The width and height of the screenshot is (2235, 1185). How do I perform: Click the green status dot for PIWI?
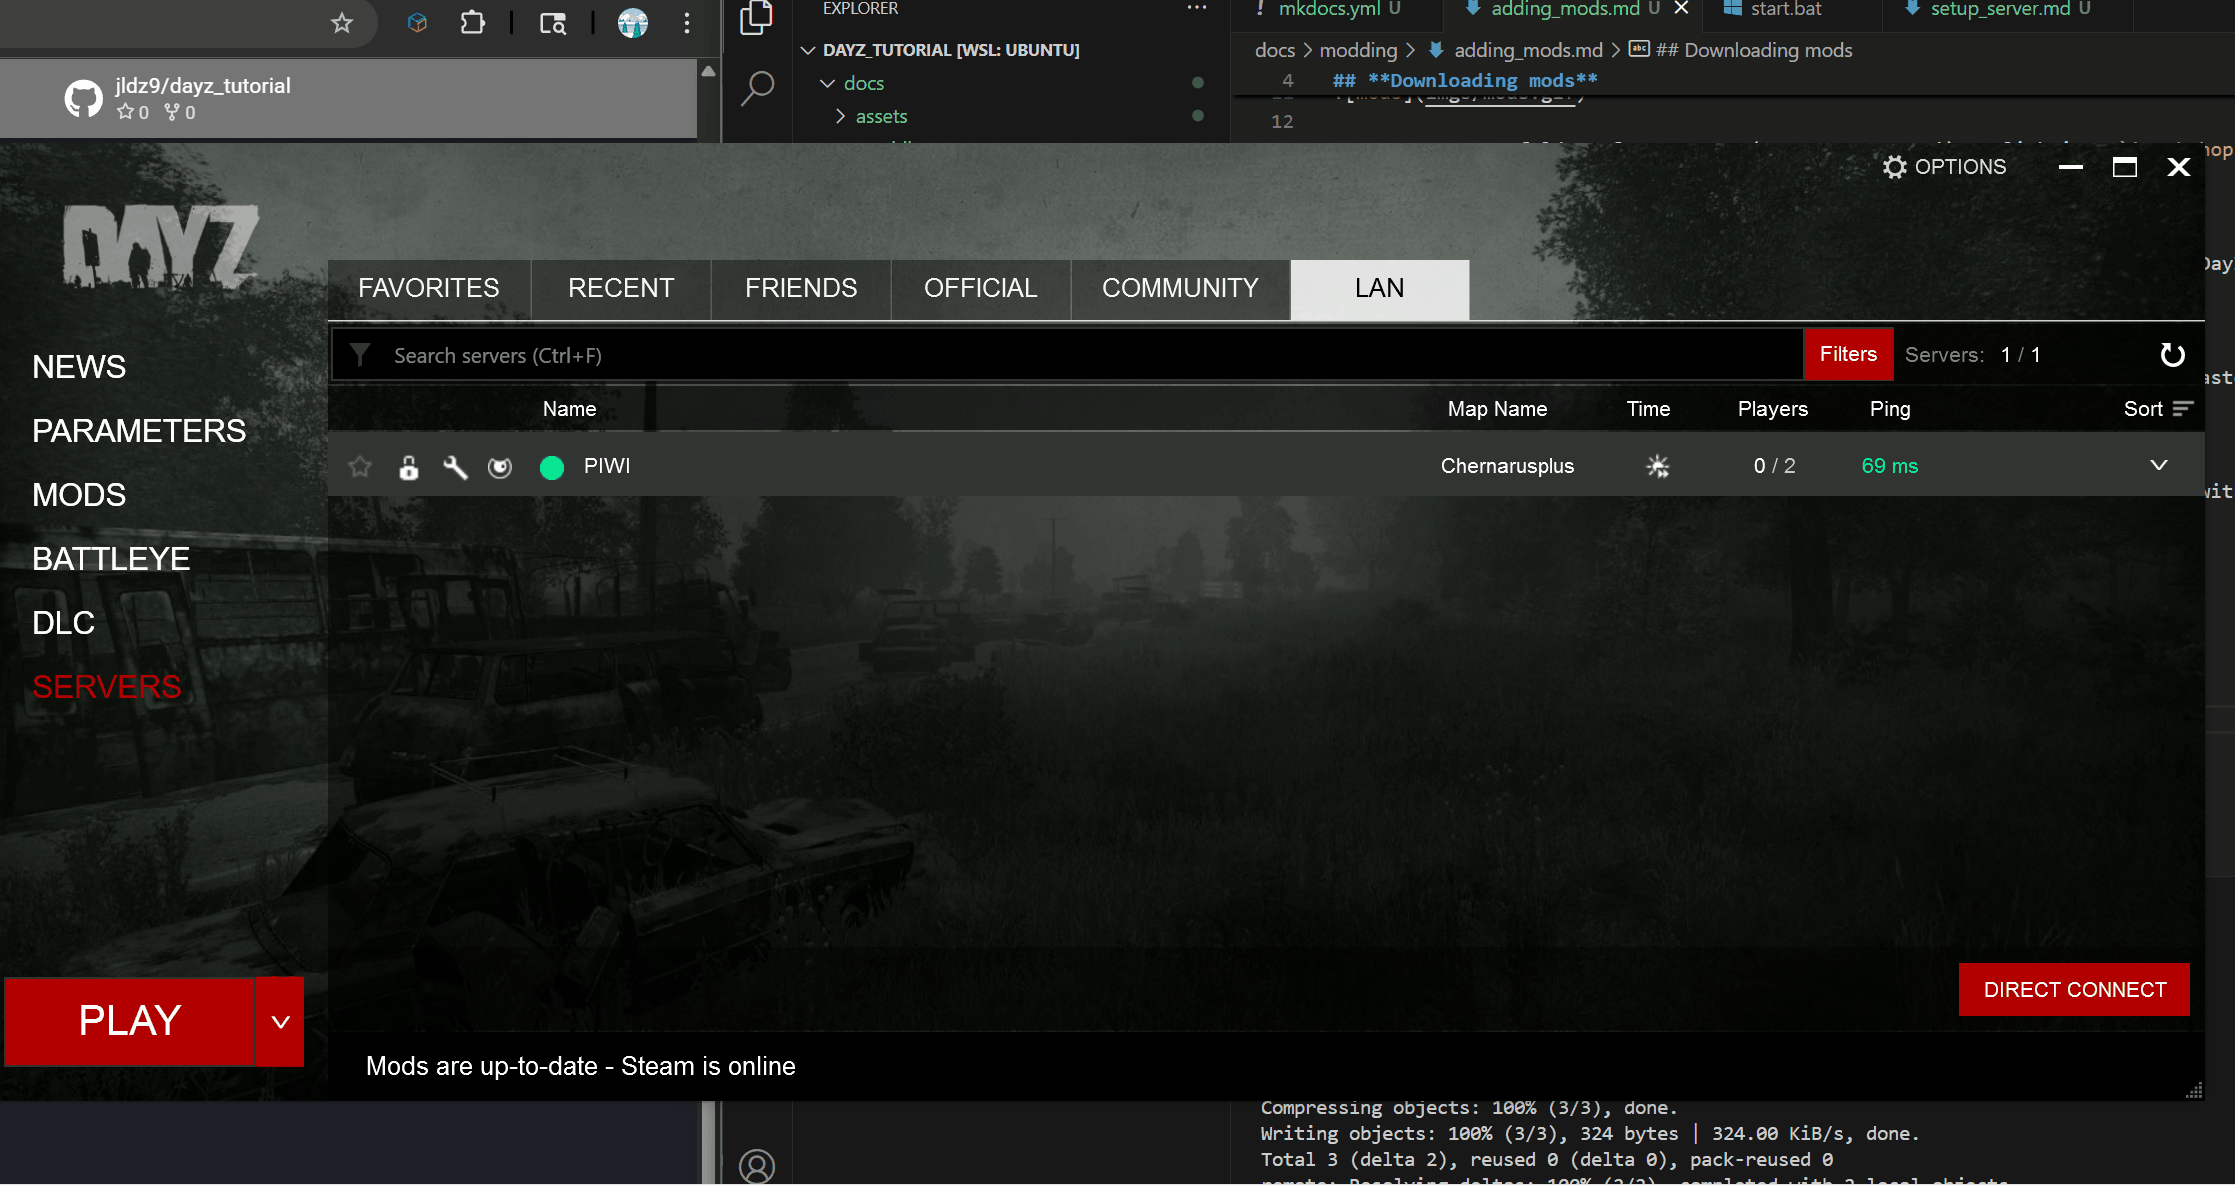pyautogui.click(x=552, y=467)
